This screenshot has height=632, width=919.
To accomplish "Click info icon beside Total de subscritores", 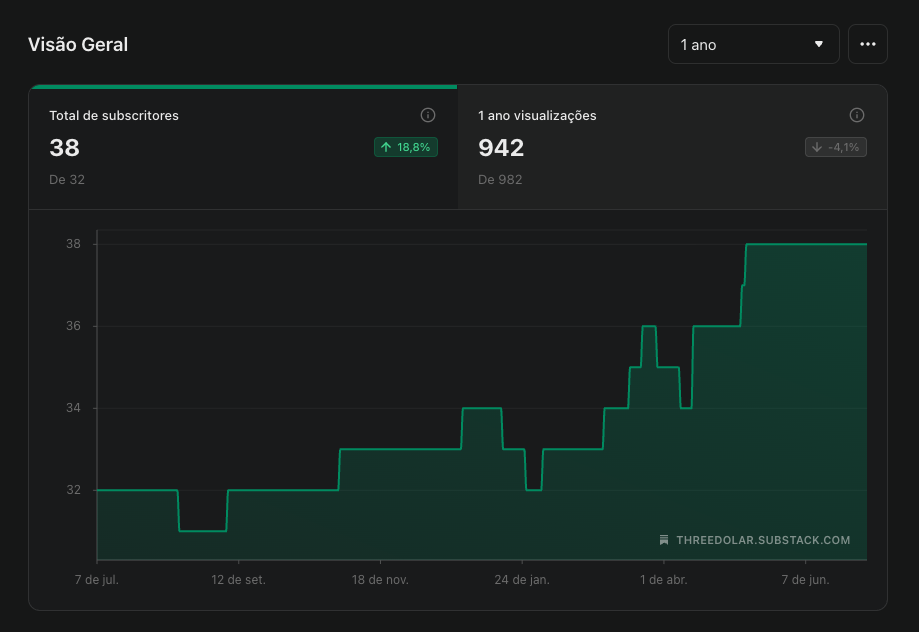I will (x=428, y=115).
